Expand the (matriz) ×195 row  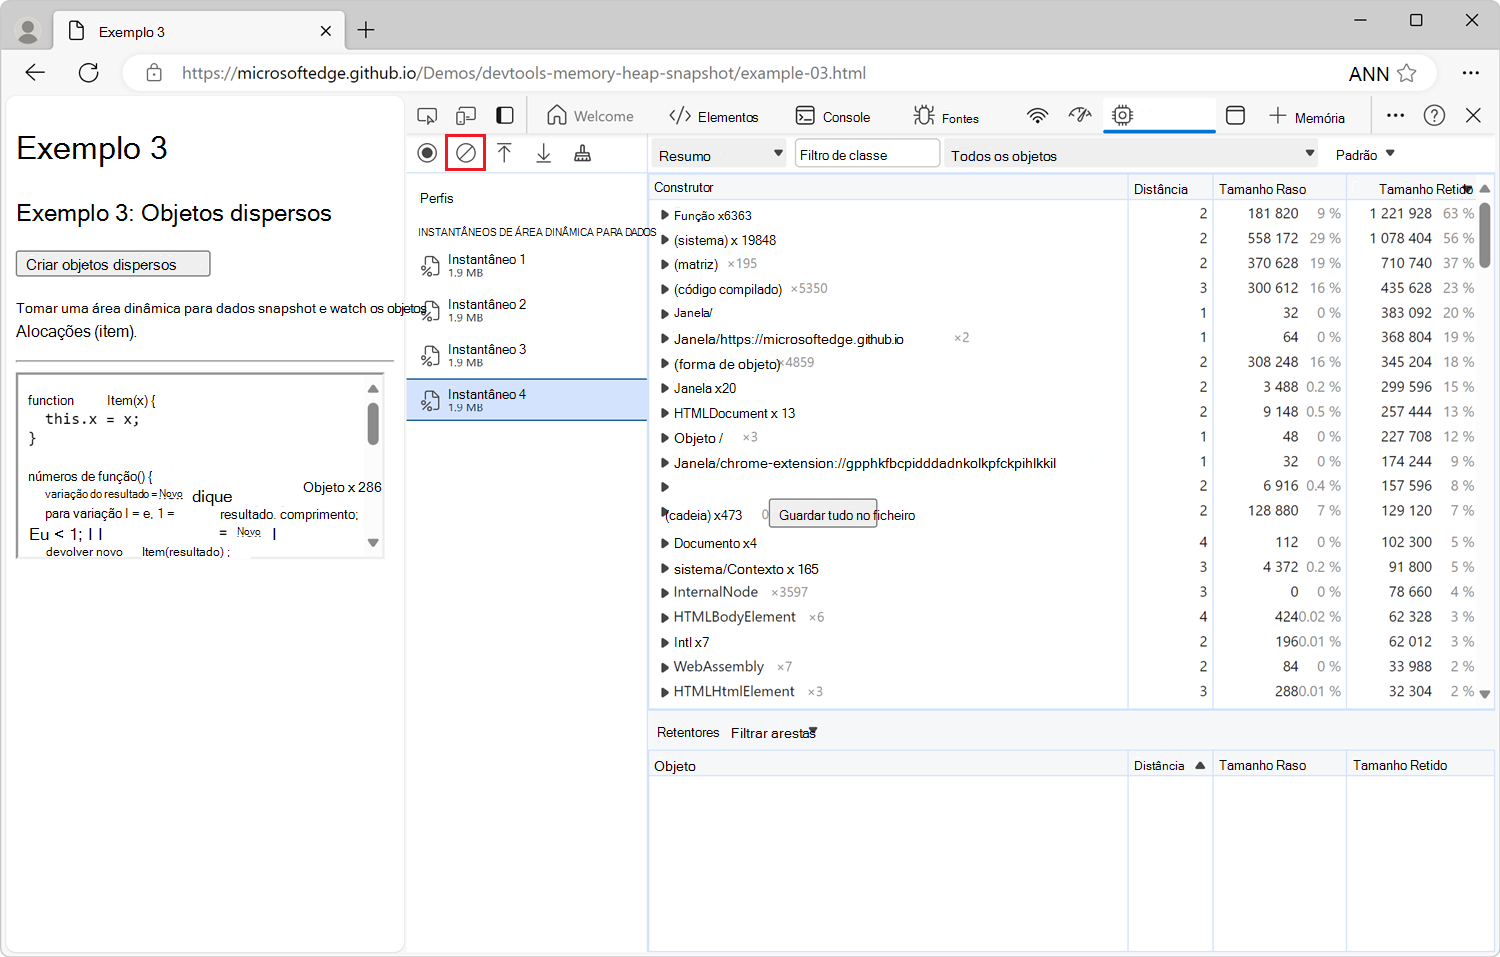[x=665, y=264]
